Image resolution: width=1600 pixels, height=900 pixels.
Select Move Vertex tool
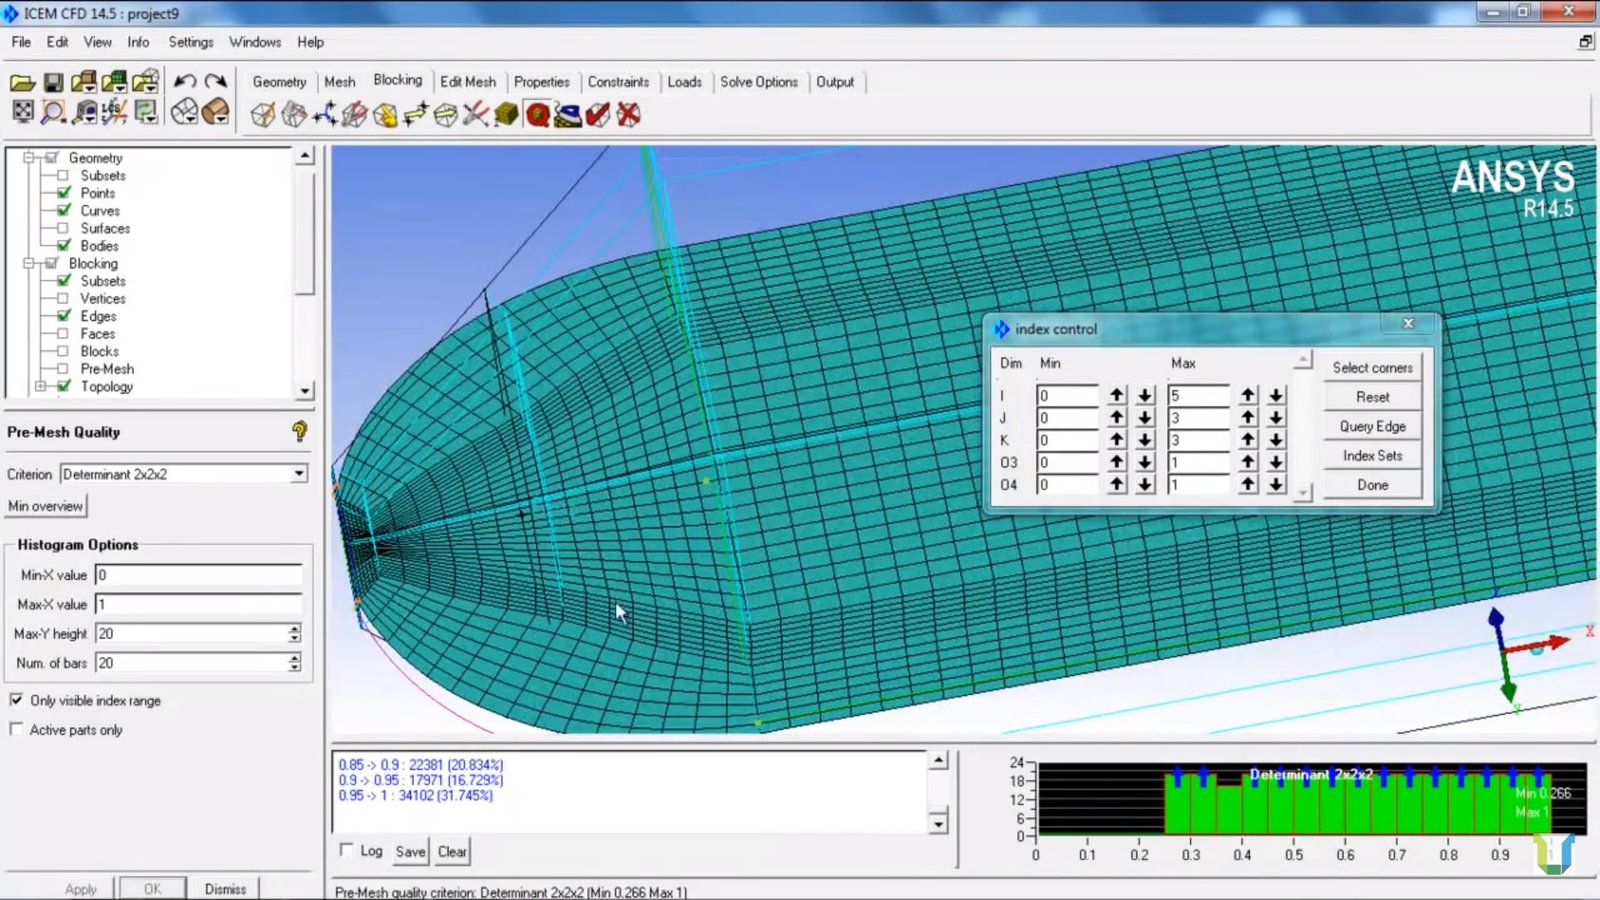click(x=415, y=115)
